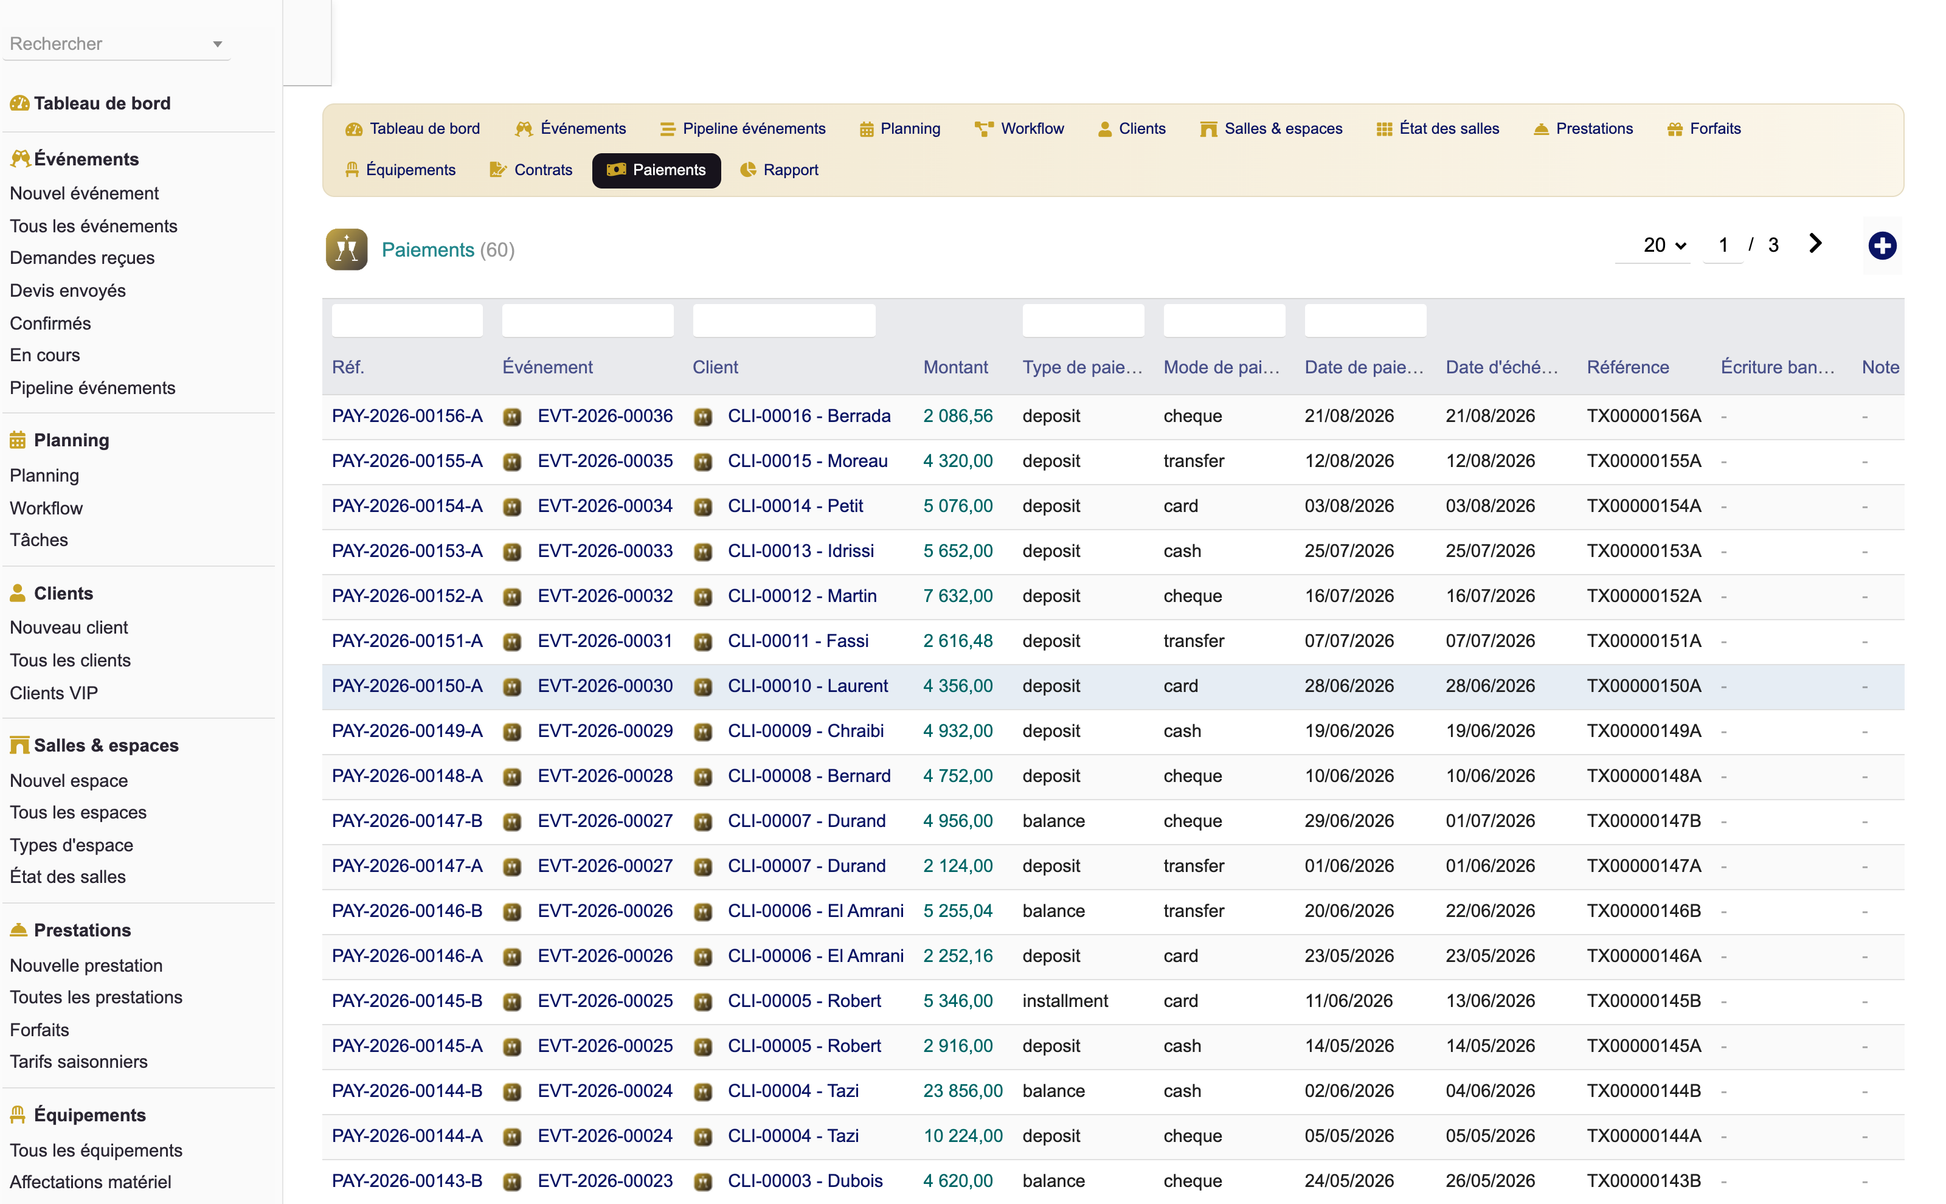1946x1204 pixels.
Task: Click the Salles & espaces icon in sidebar
Action: tap(19, 745)
